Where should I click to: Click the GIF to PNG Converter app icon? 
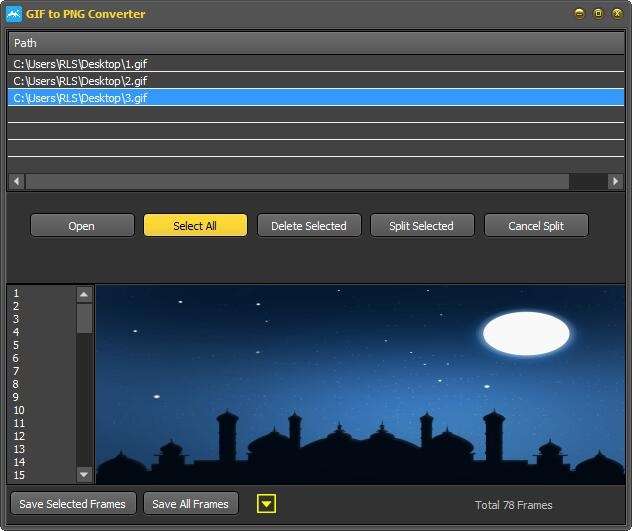point(14,14)
